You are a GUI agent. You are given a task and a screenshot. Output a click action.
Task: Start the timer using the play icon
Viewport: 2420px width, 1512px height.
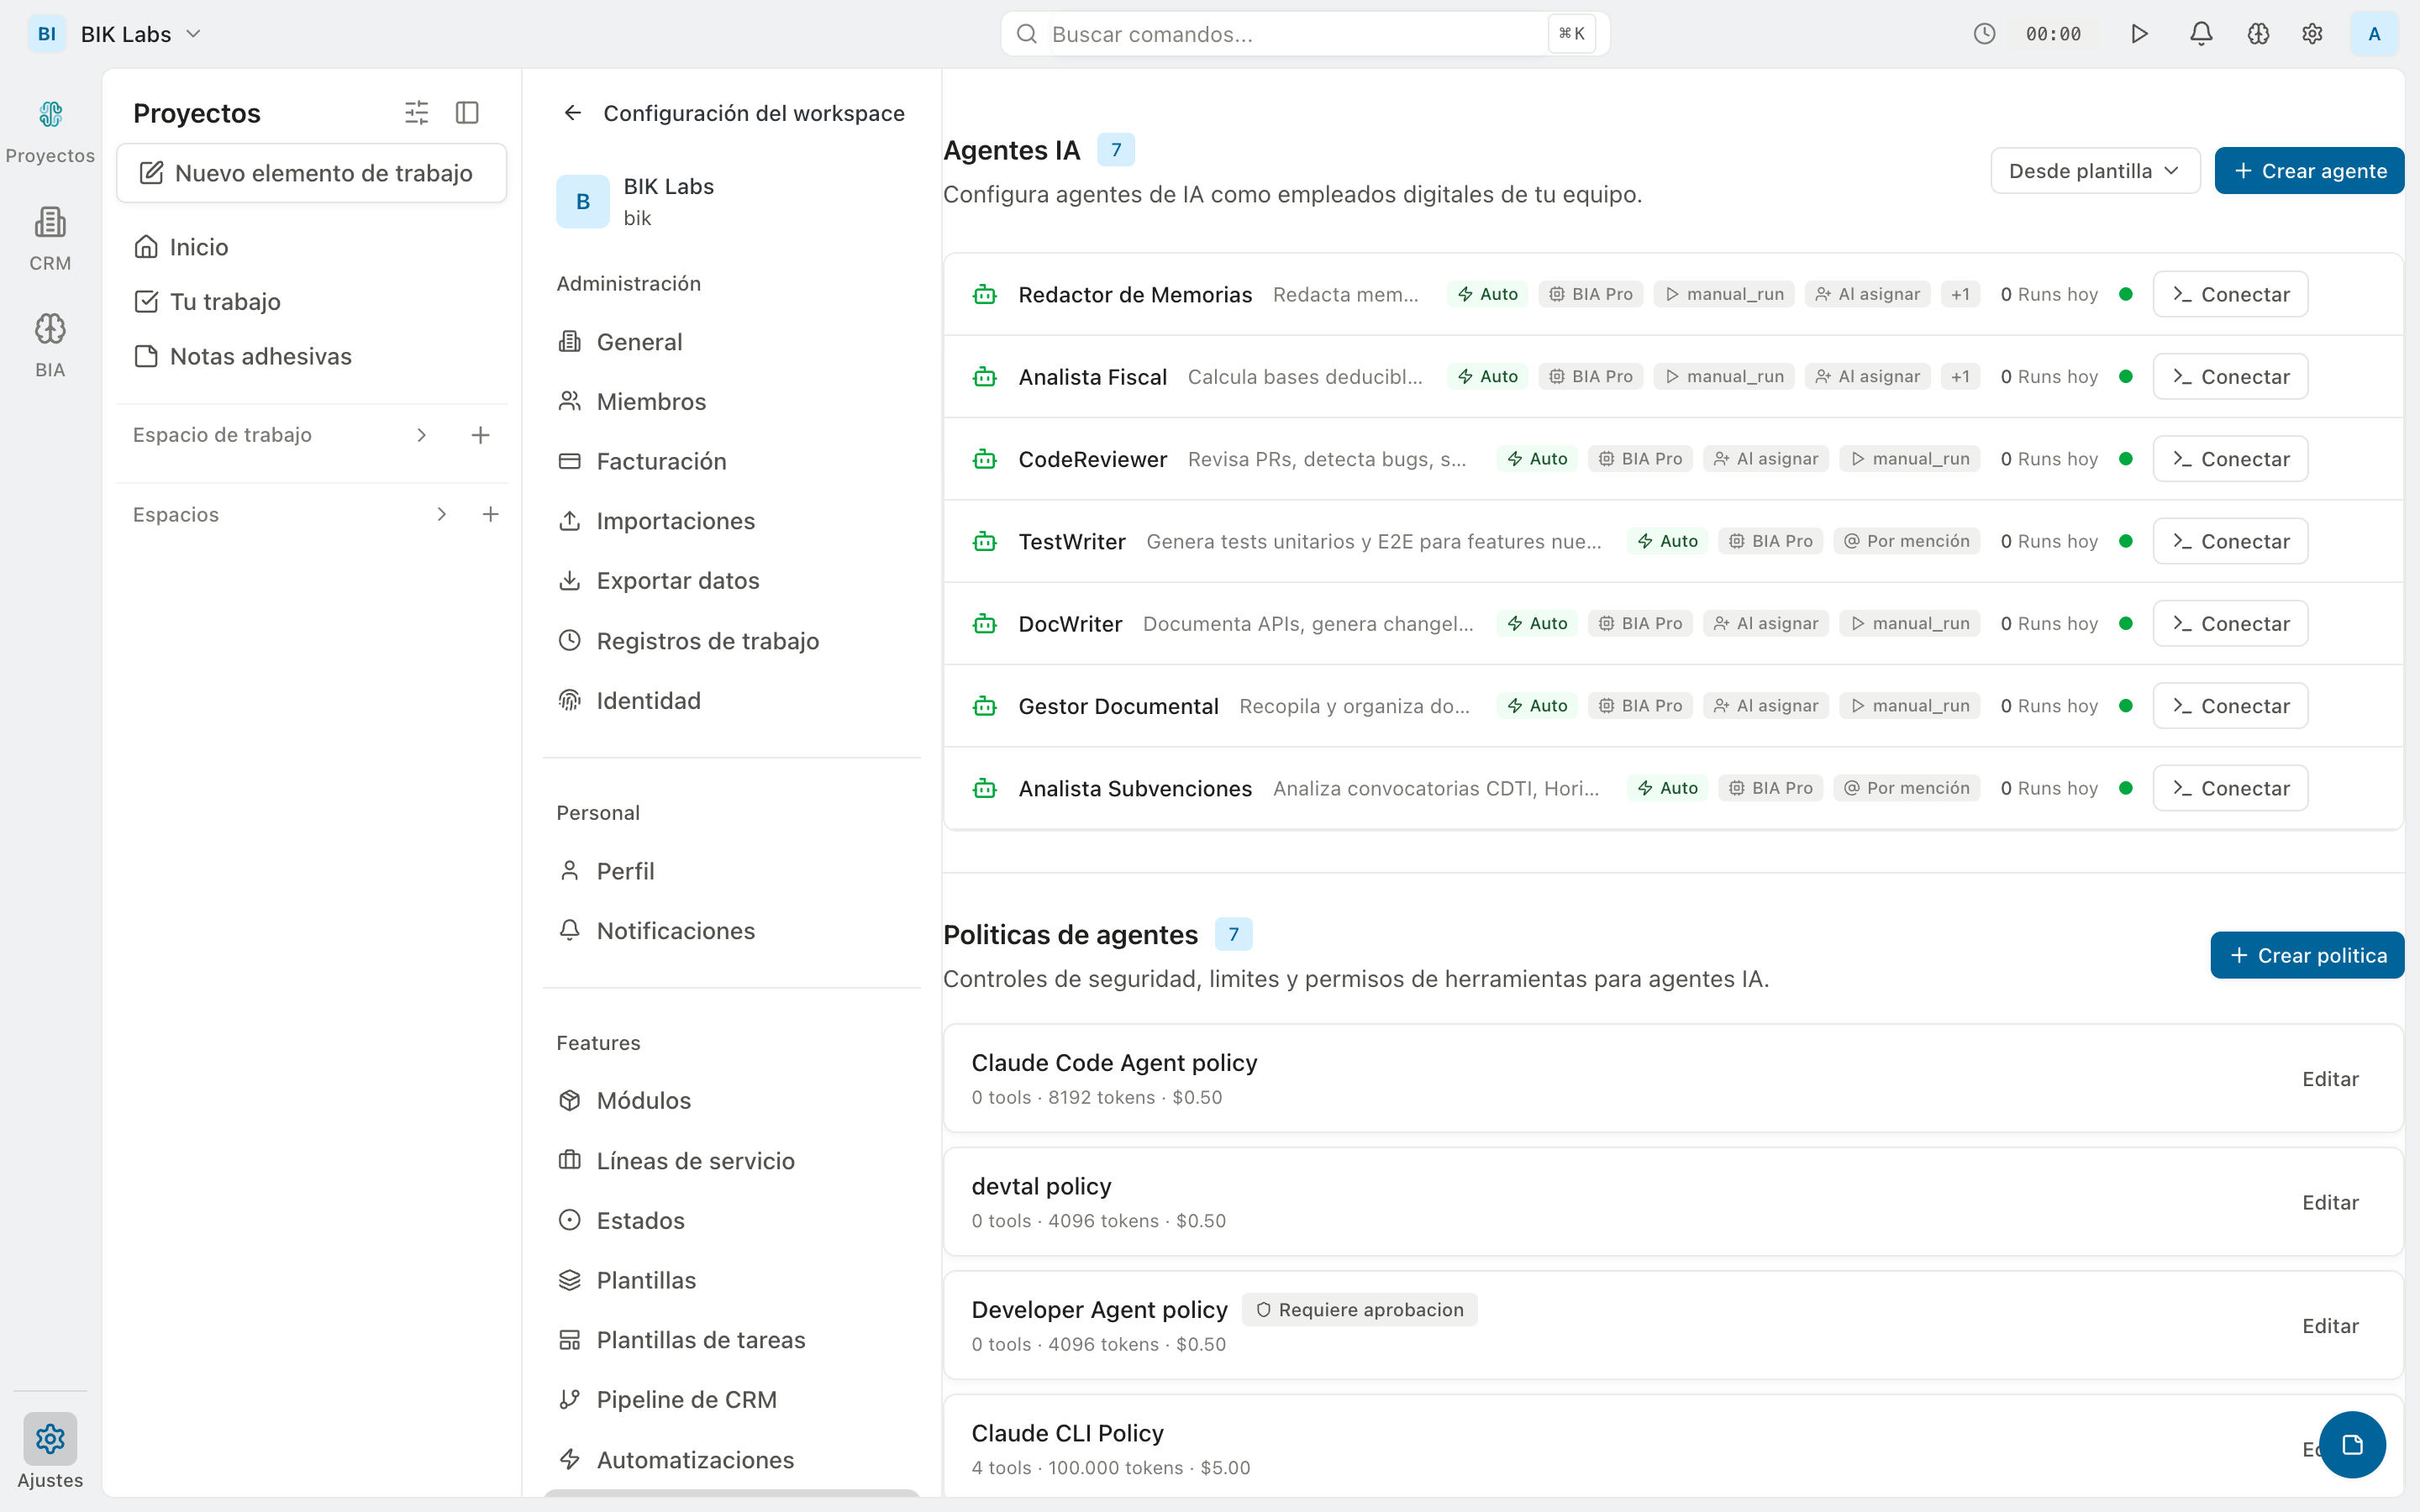[x=2140, y=33]
